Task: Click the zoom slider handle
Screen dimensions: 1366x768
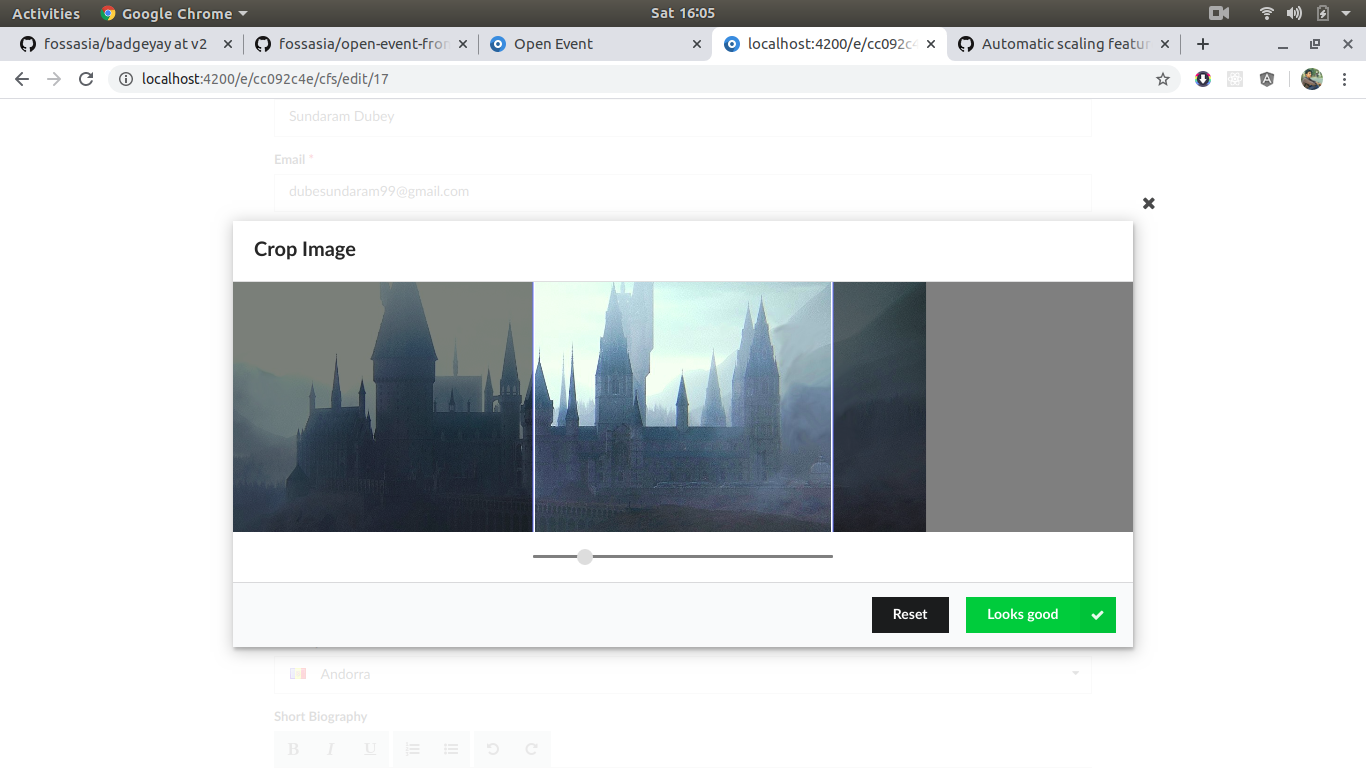Action: 585,556
